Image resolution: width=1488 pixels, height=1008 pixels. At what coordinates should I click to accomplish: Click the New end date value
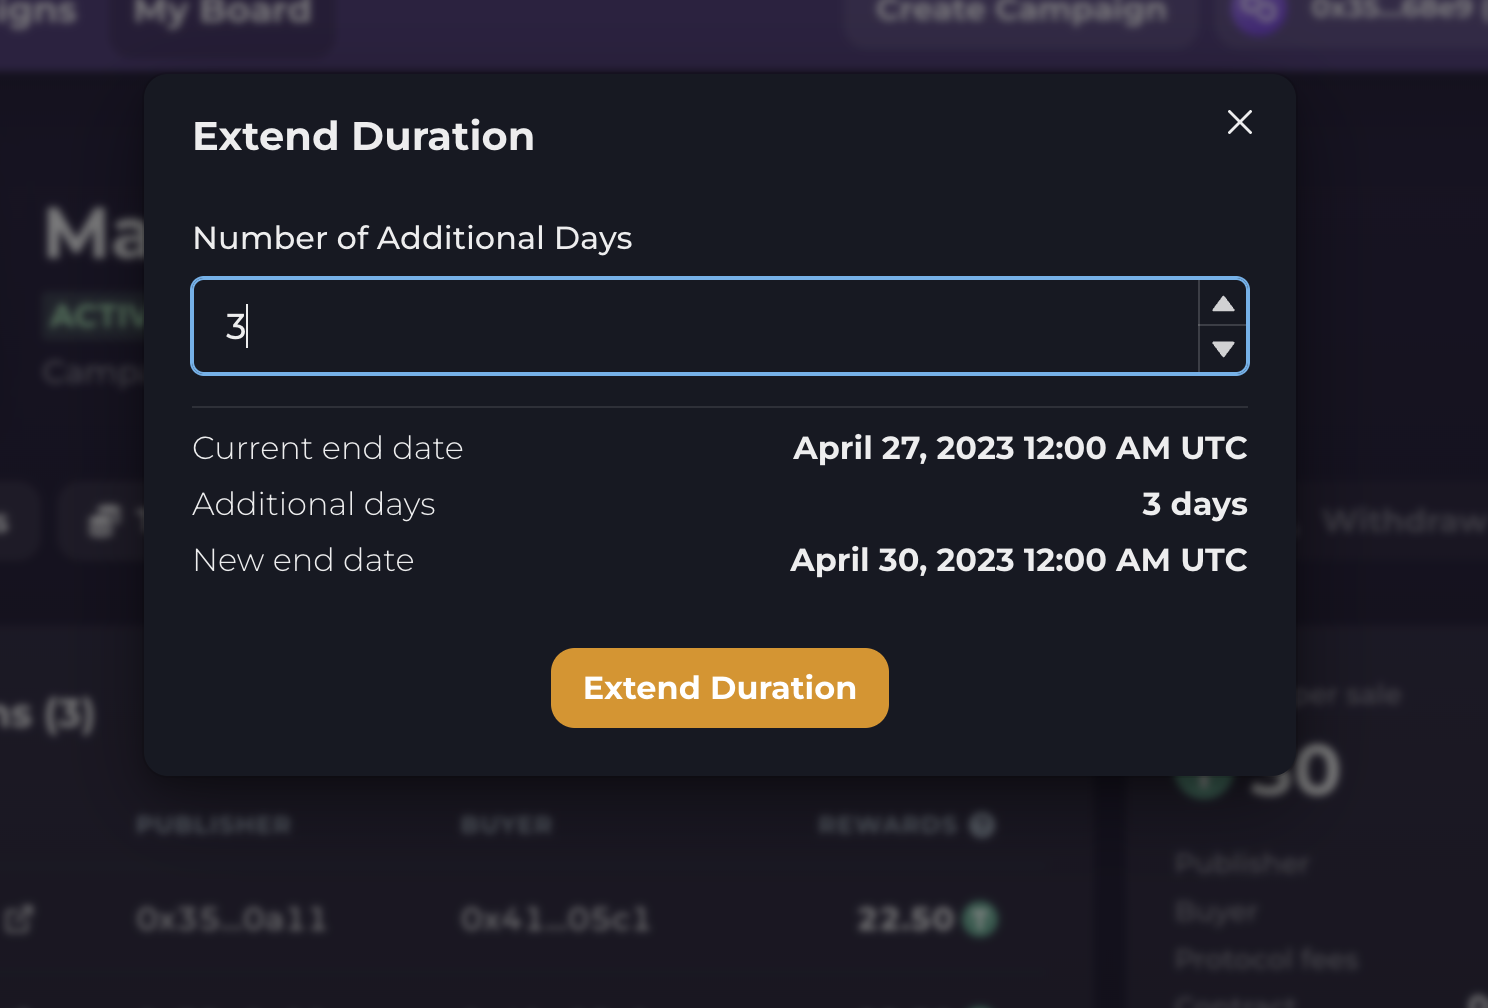coord(1018,560)
